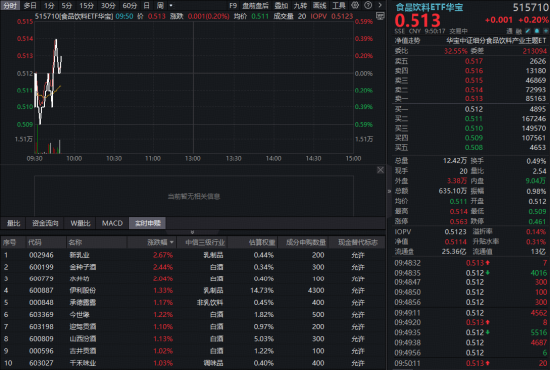
Task: Open stock row 600809 山西汾酒
Action: (x=193, y=339)
